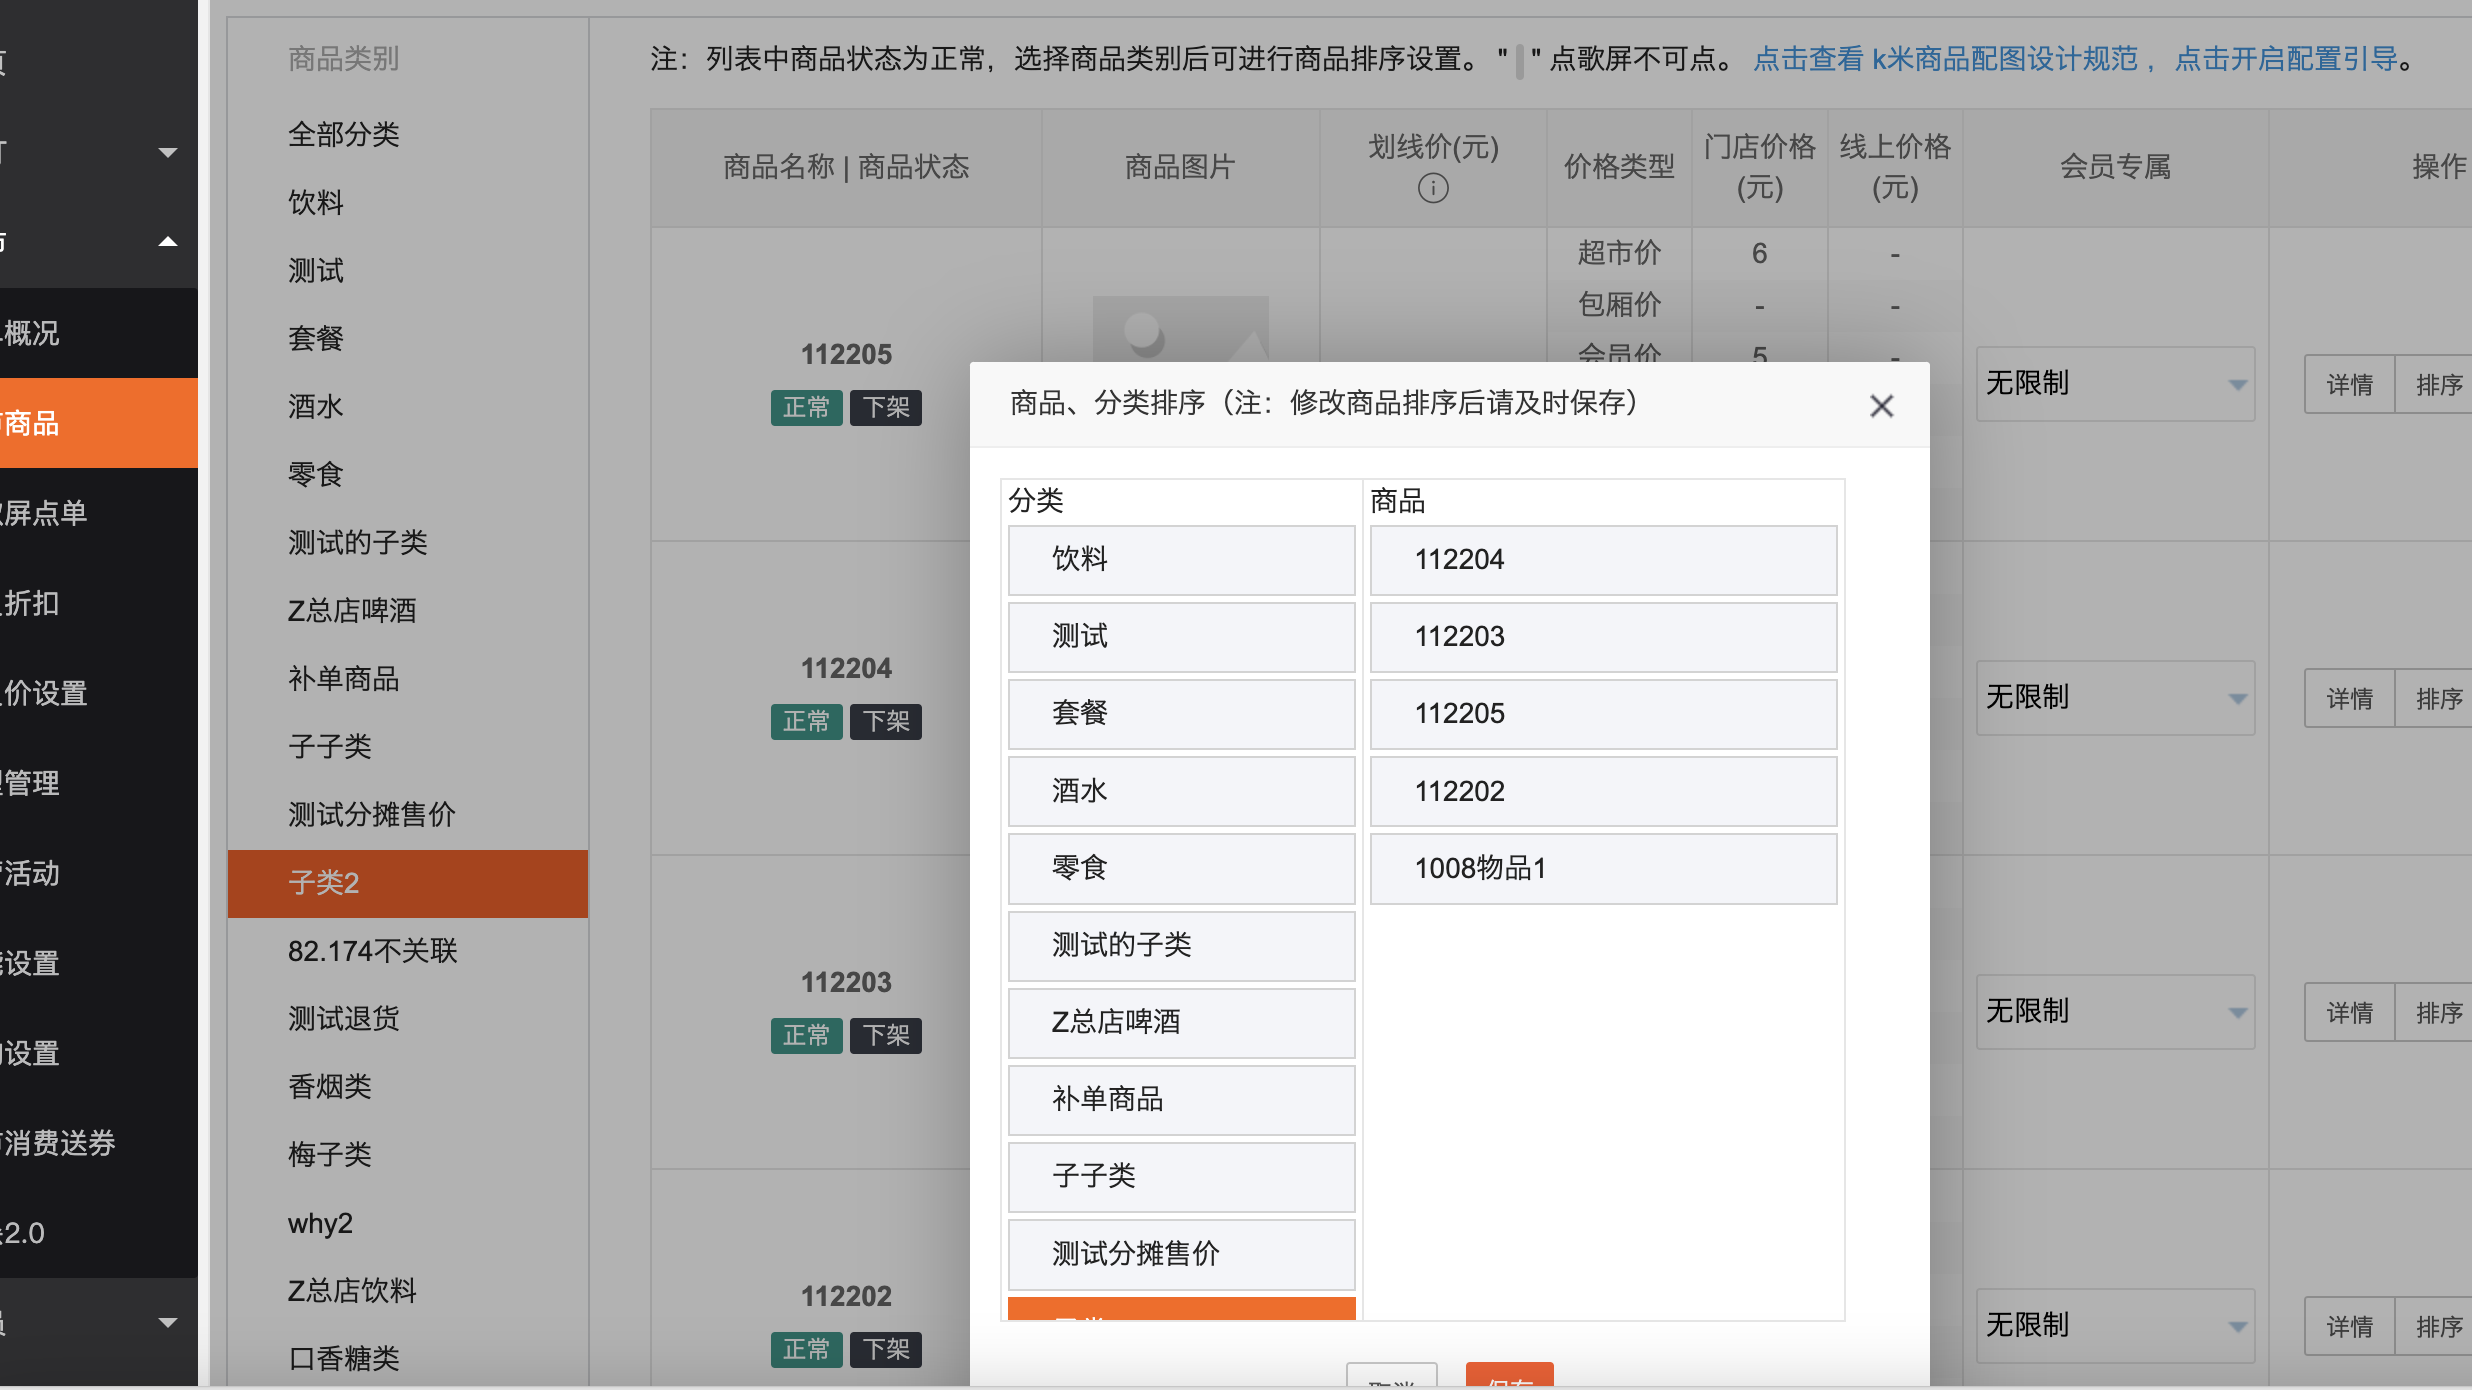Collapse the expanded dark sidebar section arrow
Image resolution: width=2472 pixels, height=1390 pixels.
point(168,242)
